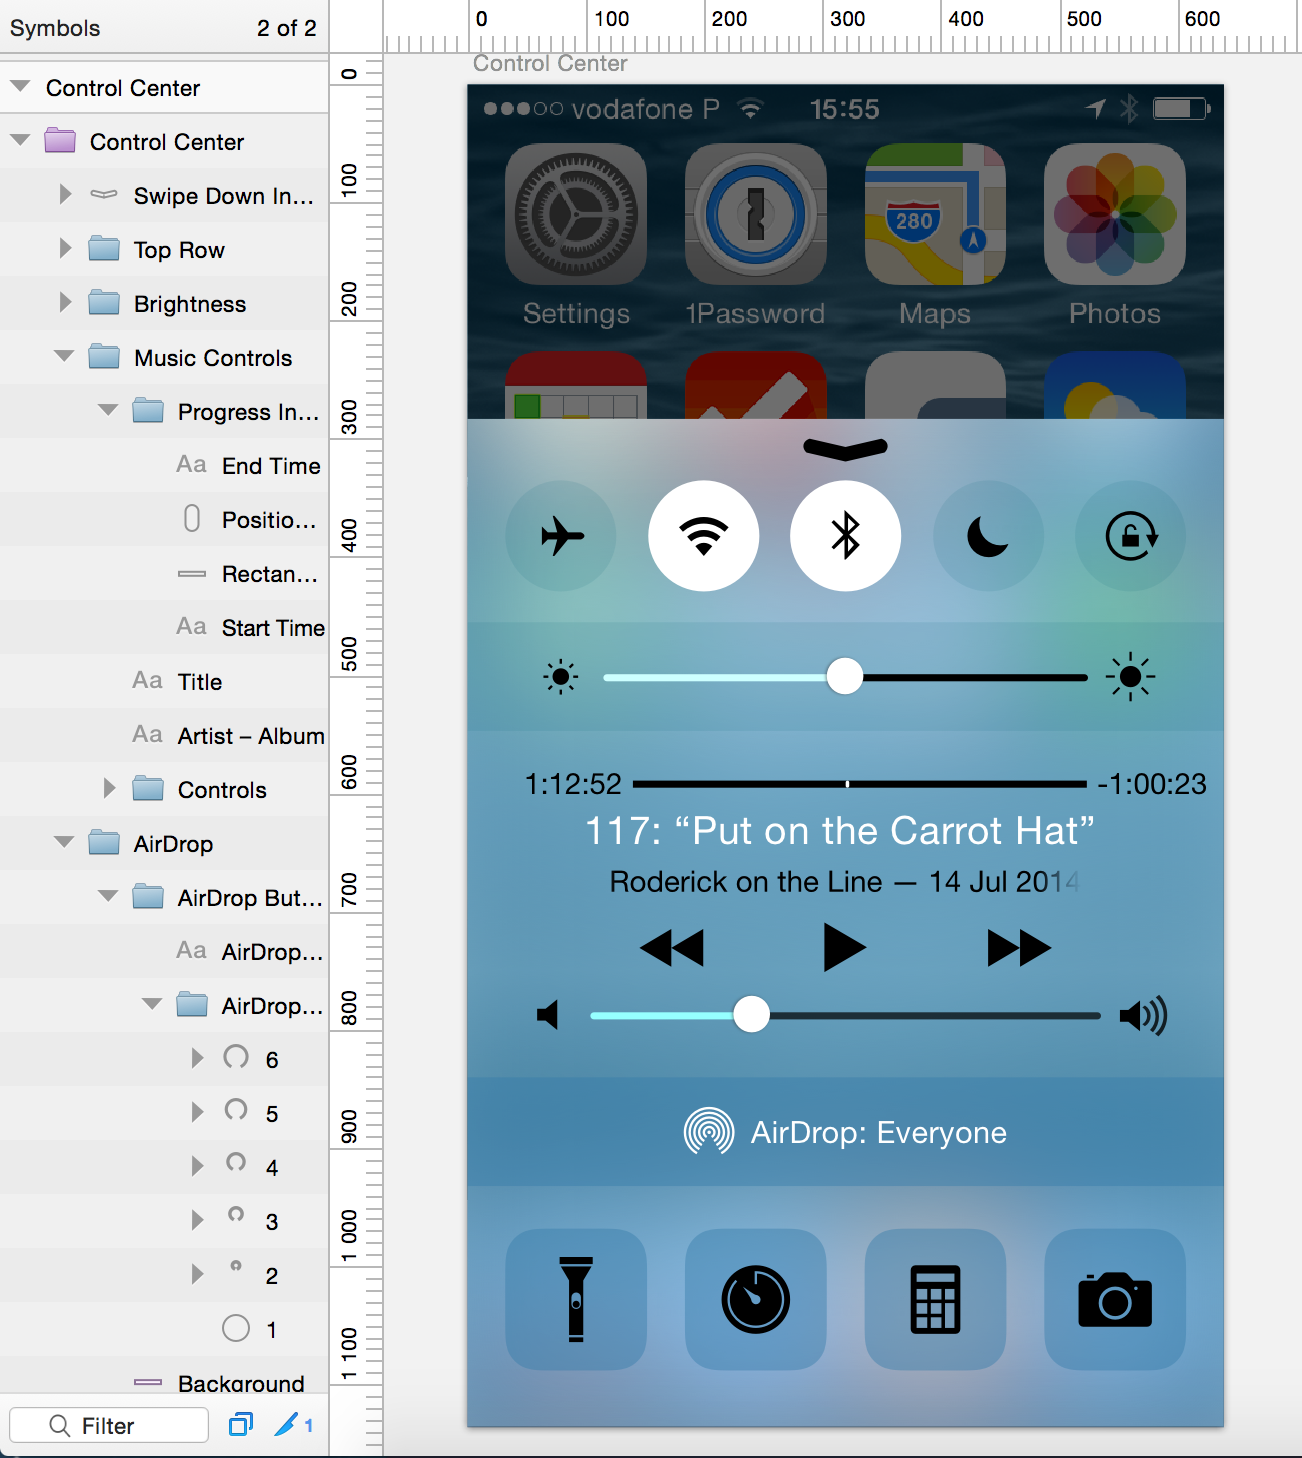Click the loud volume speaker icon

(1143, 1016)
